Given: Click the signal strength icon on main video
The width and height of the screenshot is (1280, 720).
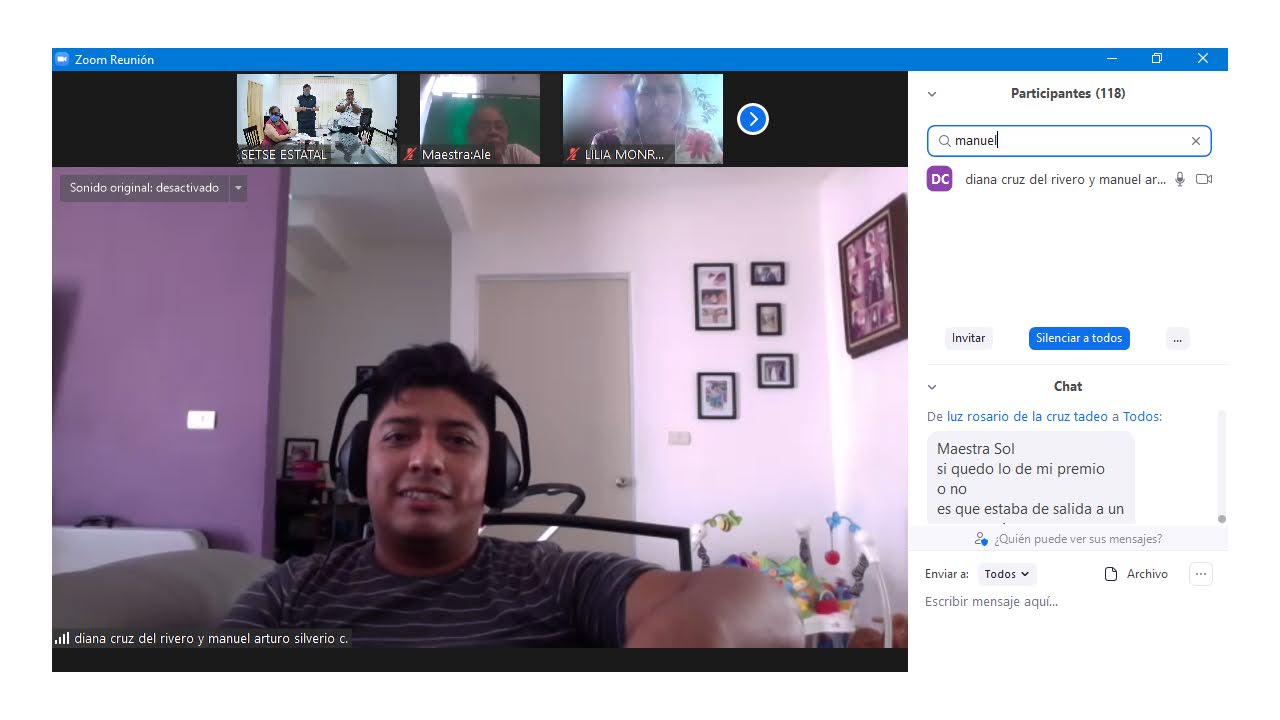Looking at the screenshot, I should coord(62,638).
